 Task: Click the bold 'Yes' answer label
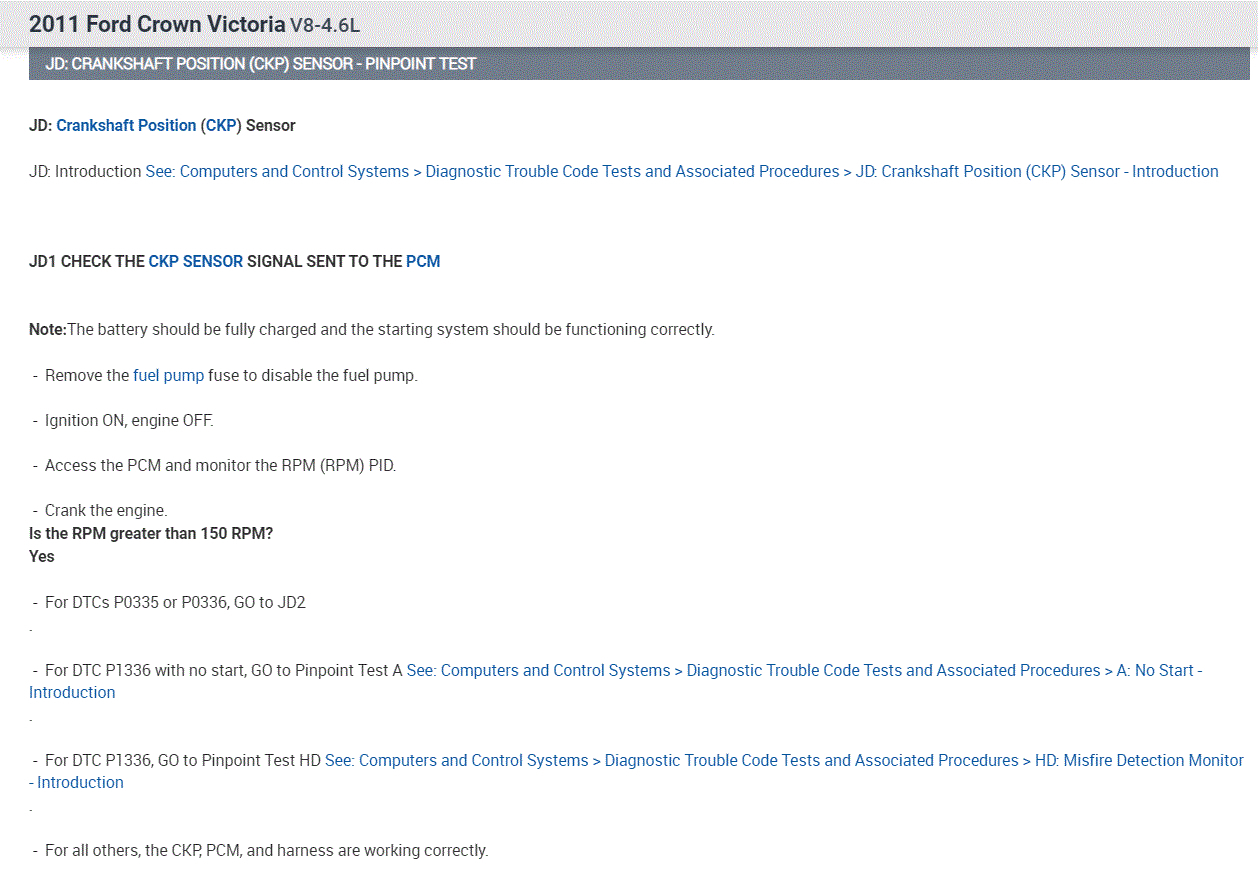click(x=42, y=557)
